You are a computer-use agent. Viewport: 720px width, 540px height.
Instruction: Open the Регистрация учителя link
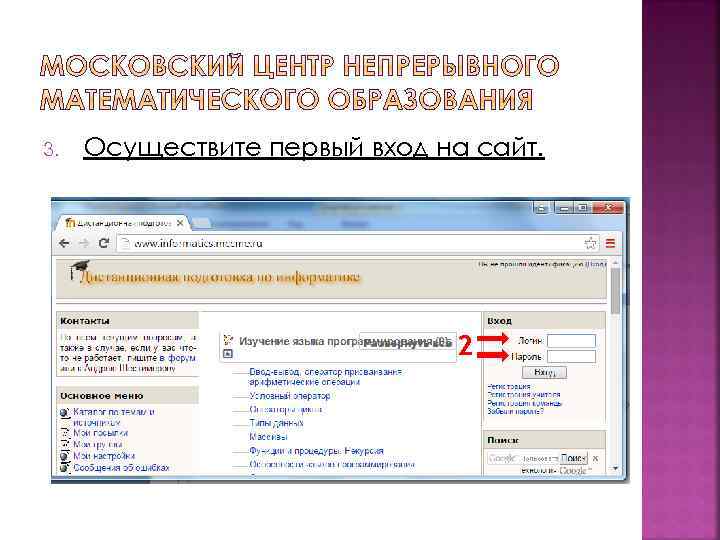coord(524,395)
